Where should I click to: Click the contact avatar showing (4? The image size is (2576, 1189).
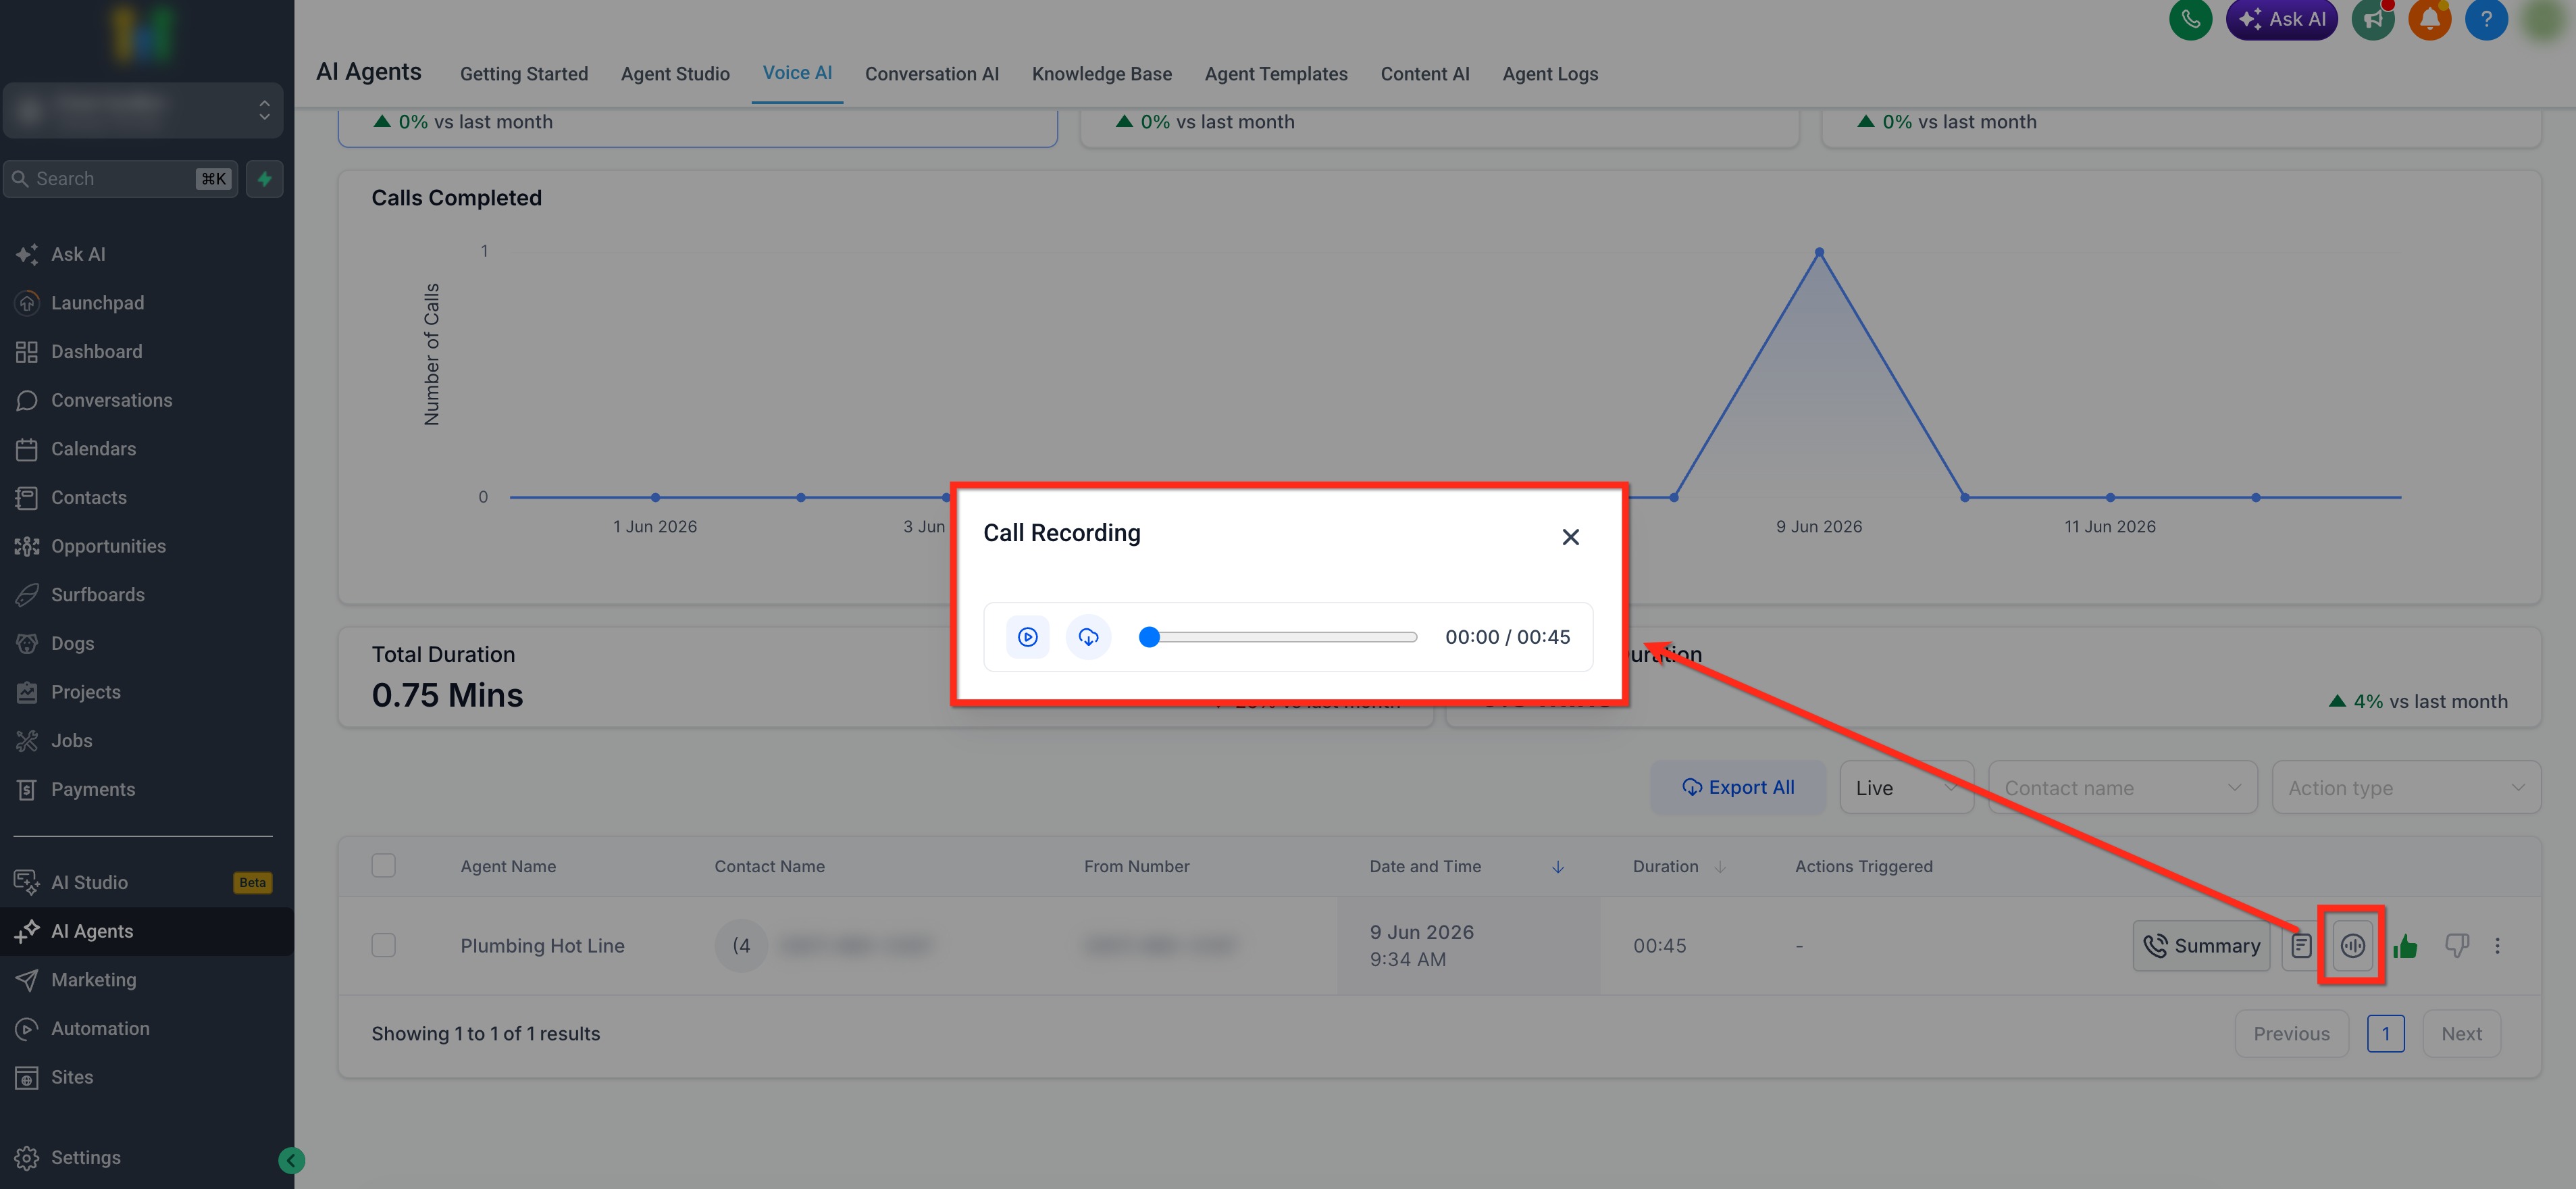(x=741, y=945)
